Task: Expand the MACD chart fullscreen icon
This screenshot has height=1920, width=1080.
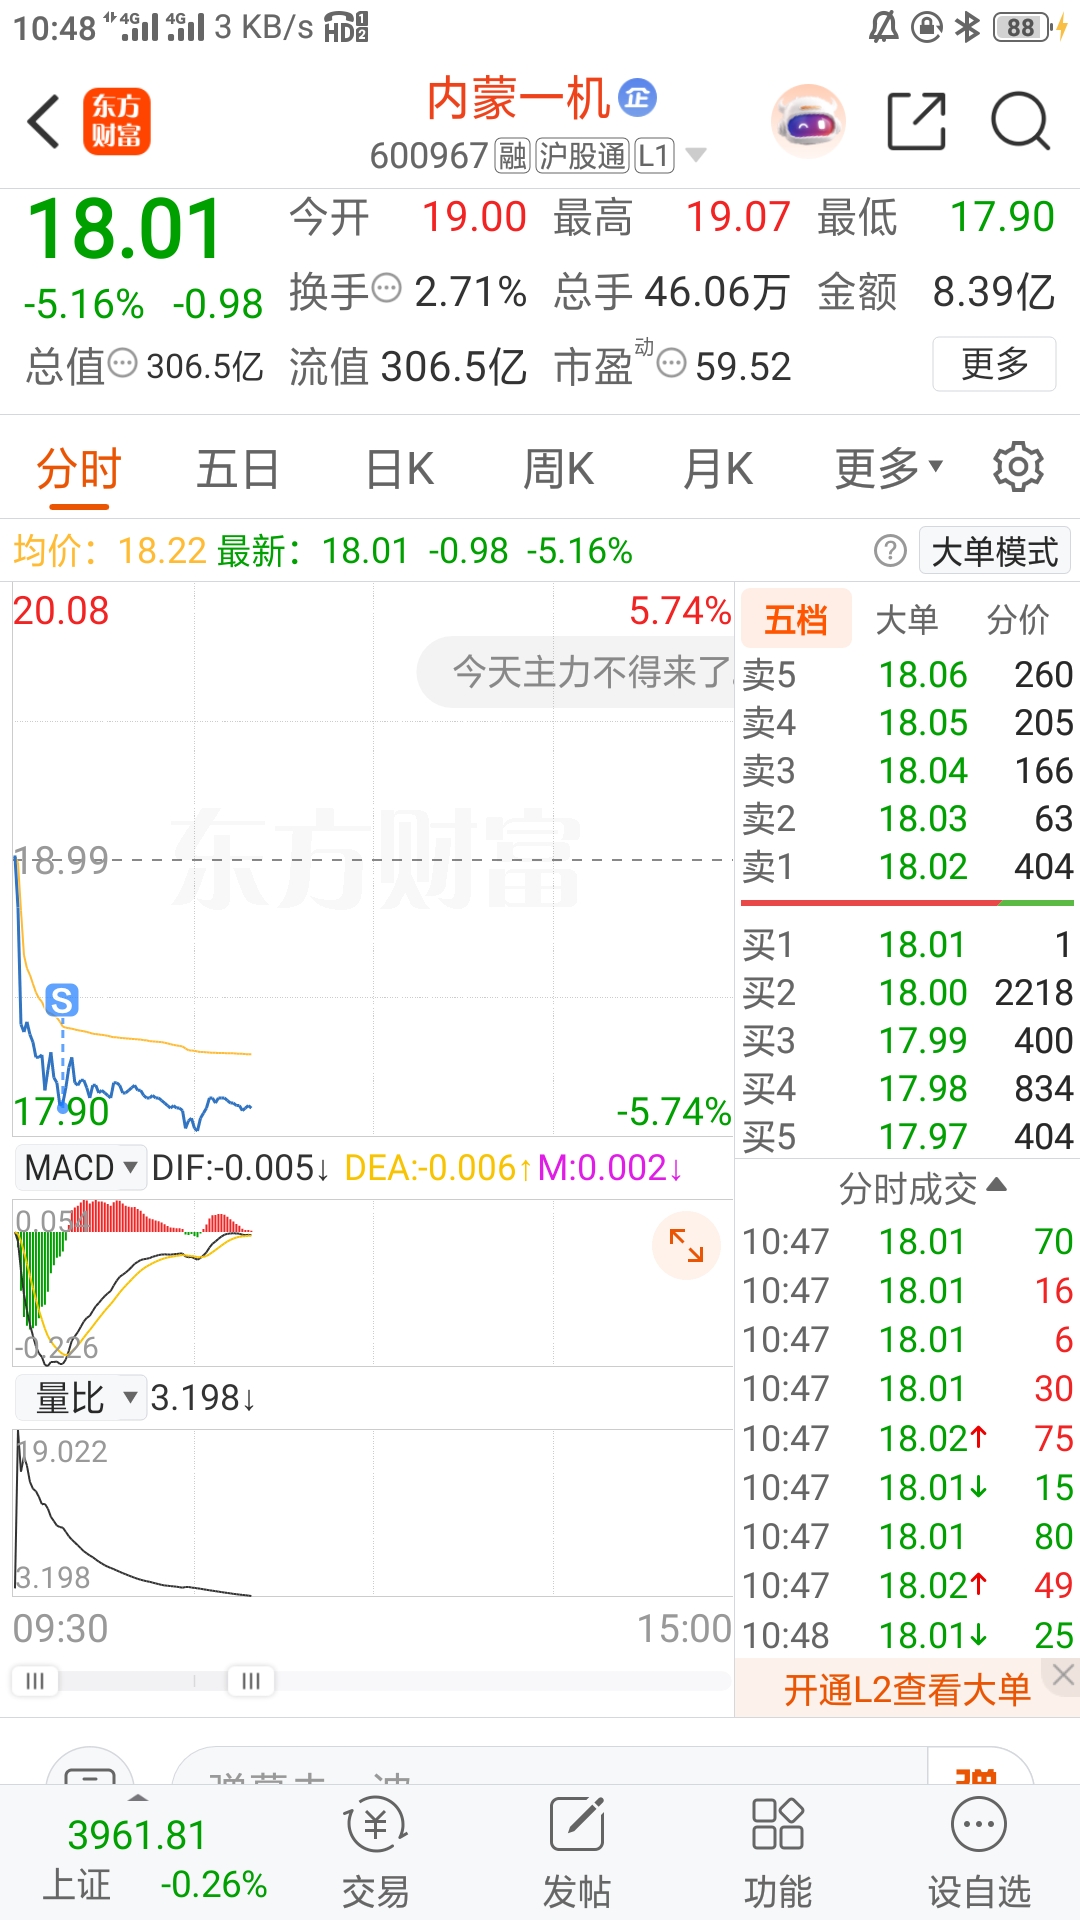Action: point(686,1245)
